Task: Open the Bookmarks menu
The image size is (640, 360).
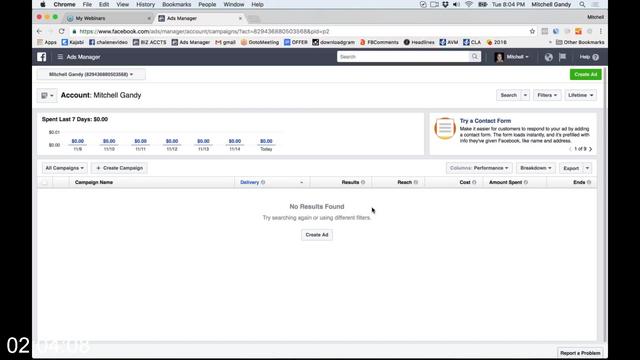Action: tap(176, 4)
